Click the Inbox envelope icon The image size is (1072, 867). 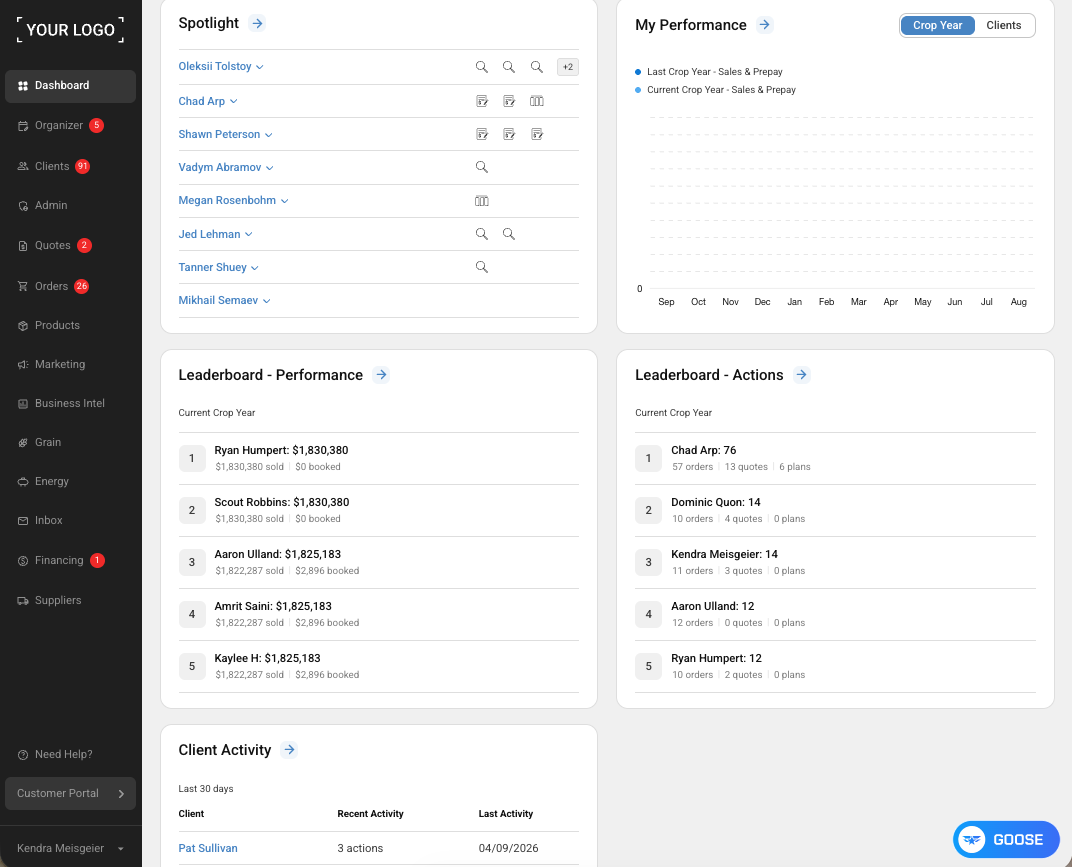pyautogui.click(x=23, y=520)
